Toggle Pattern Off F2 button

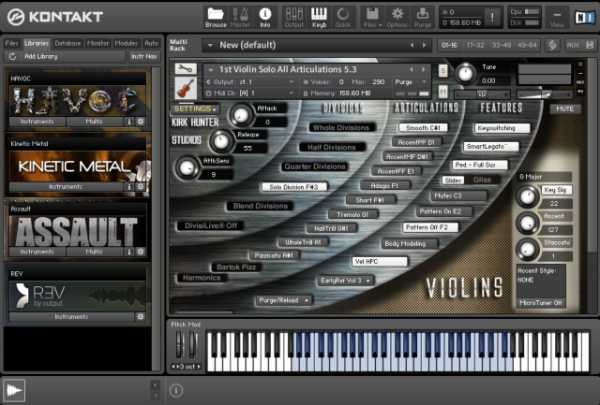(430, 227)
